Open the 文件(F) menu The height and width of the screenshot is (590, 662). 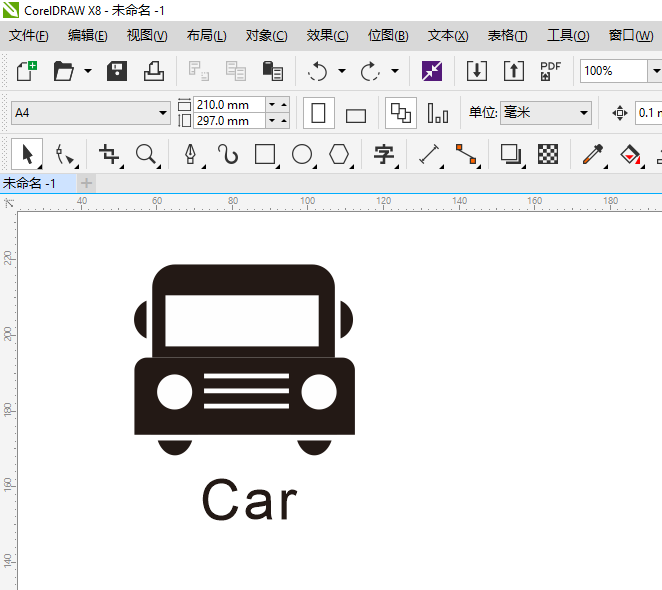coord(29,35)
